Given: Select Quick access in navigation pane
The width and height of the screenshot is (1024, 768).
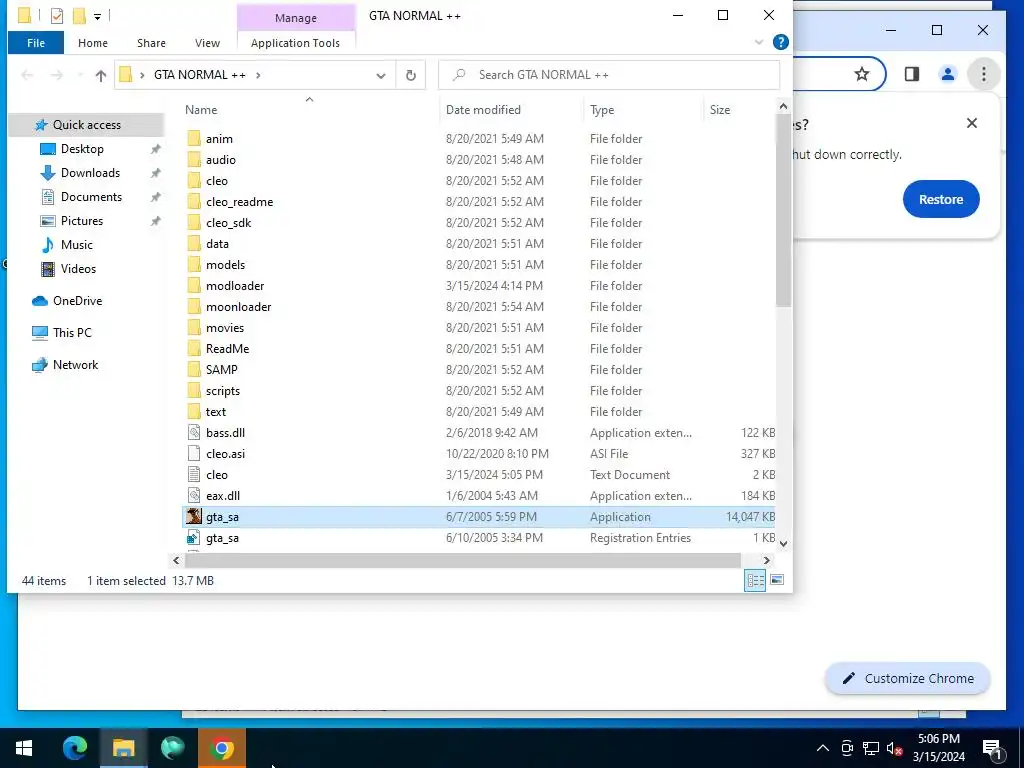Looking at the screenshot, I should click(86, 125).
